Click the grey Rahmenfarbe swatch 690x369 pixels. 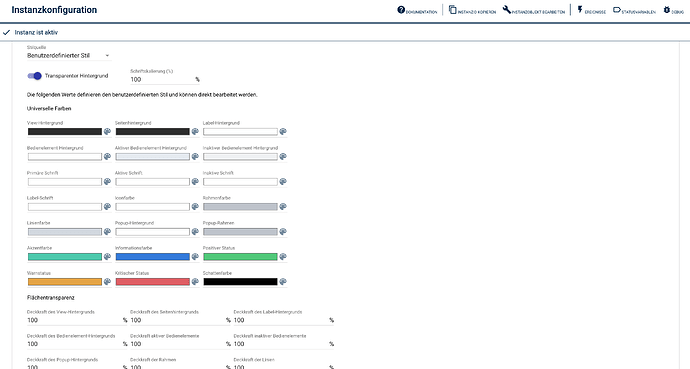(x=240, y=207)
